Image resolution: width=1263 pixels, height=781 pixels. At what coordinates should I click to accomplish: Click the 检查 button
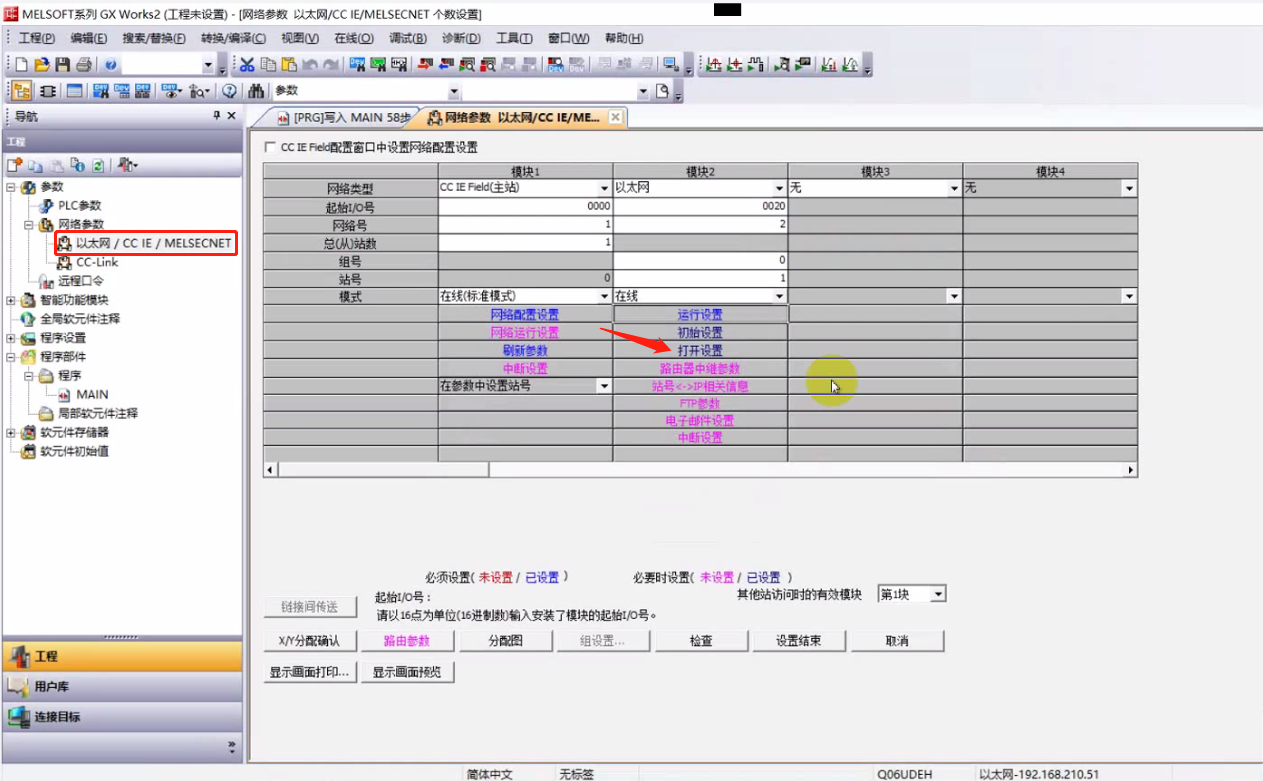pos(700,641)
